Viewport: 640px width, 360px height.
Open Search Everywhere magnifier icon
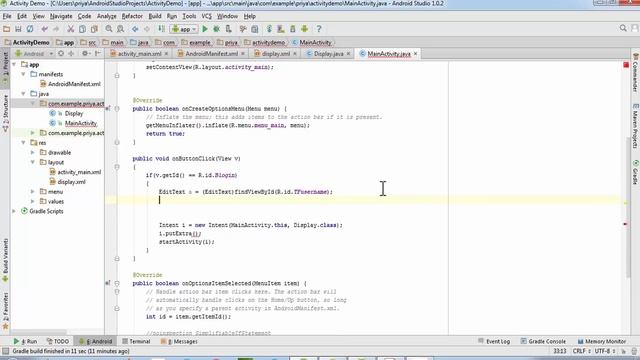623,28
